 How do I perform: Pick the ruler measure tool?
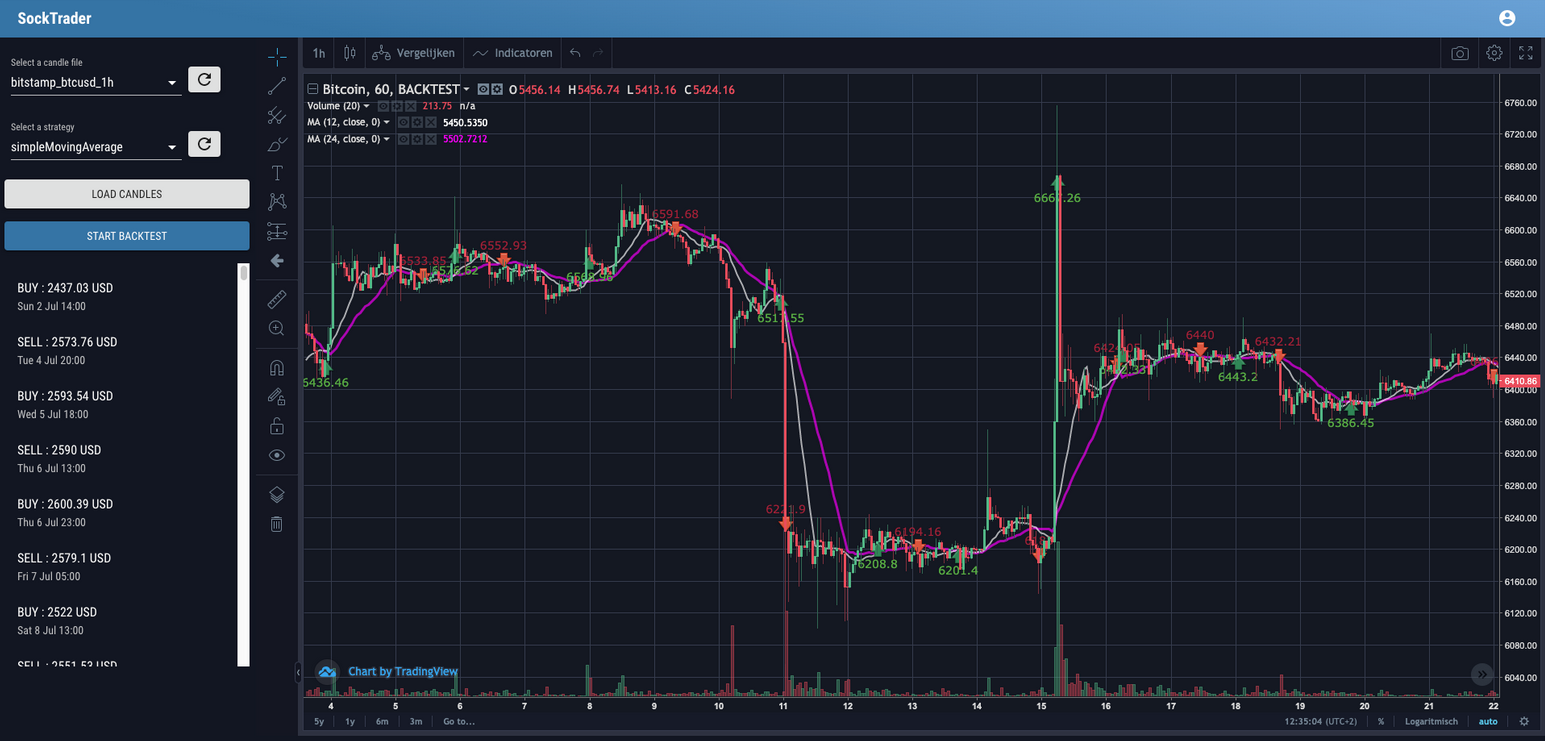(277, 299)
